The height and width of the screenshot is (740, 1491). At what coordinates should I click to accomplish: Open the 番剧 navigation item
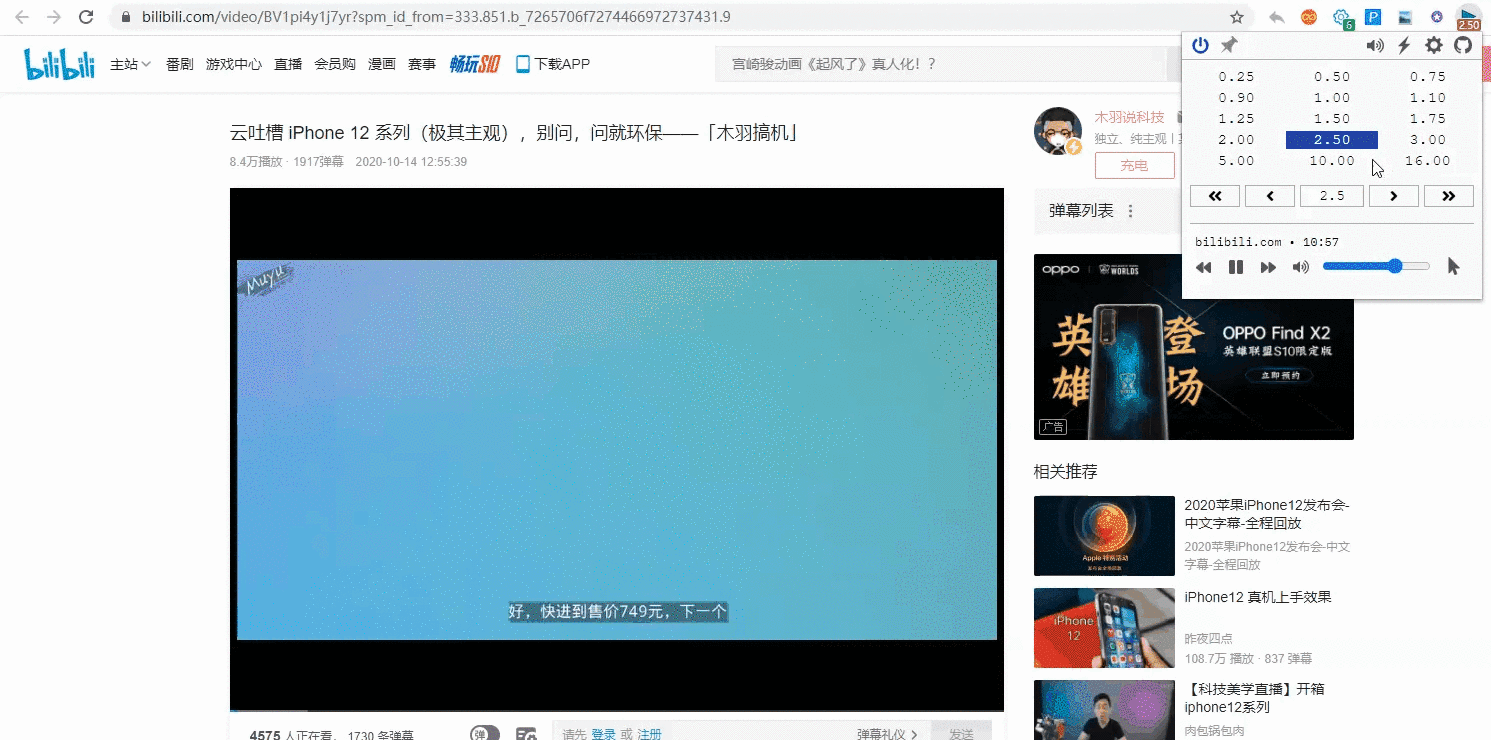pyautogui.click(x=180, y=64)
